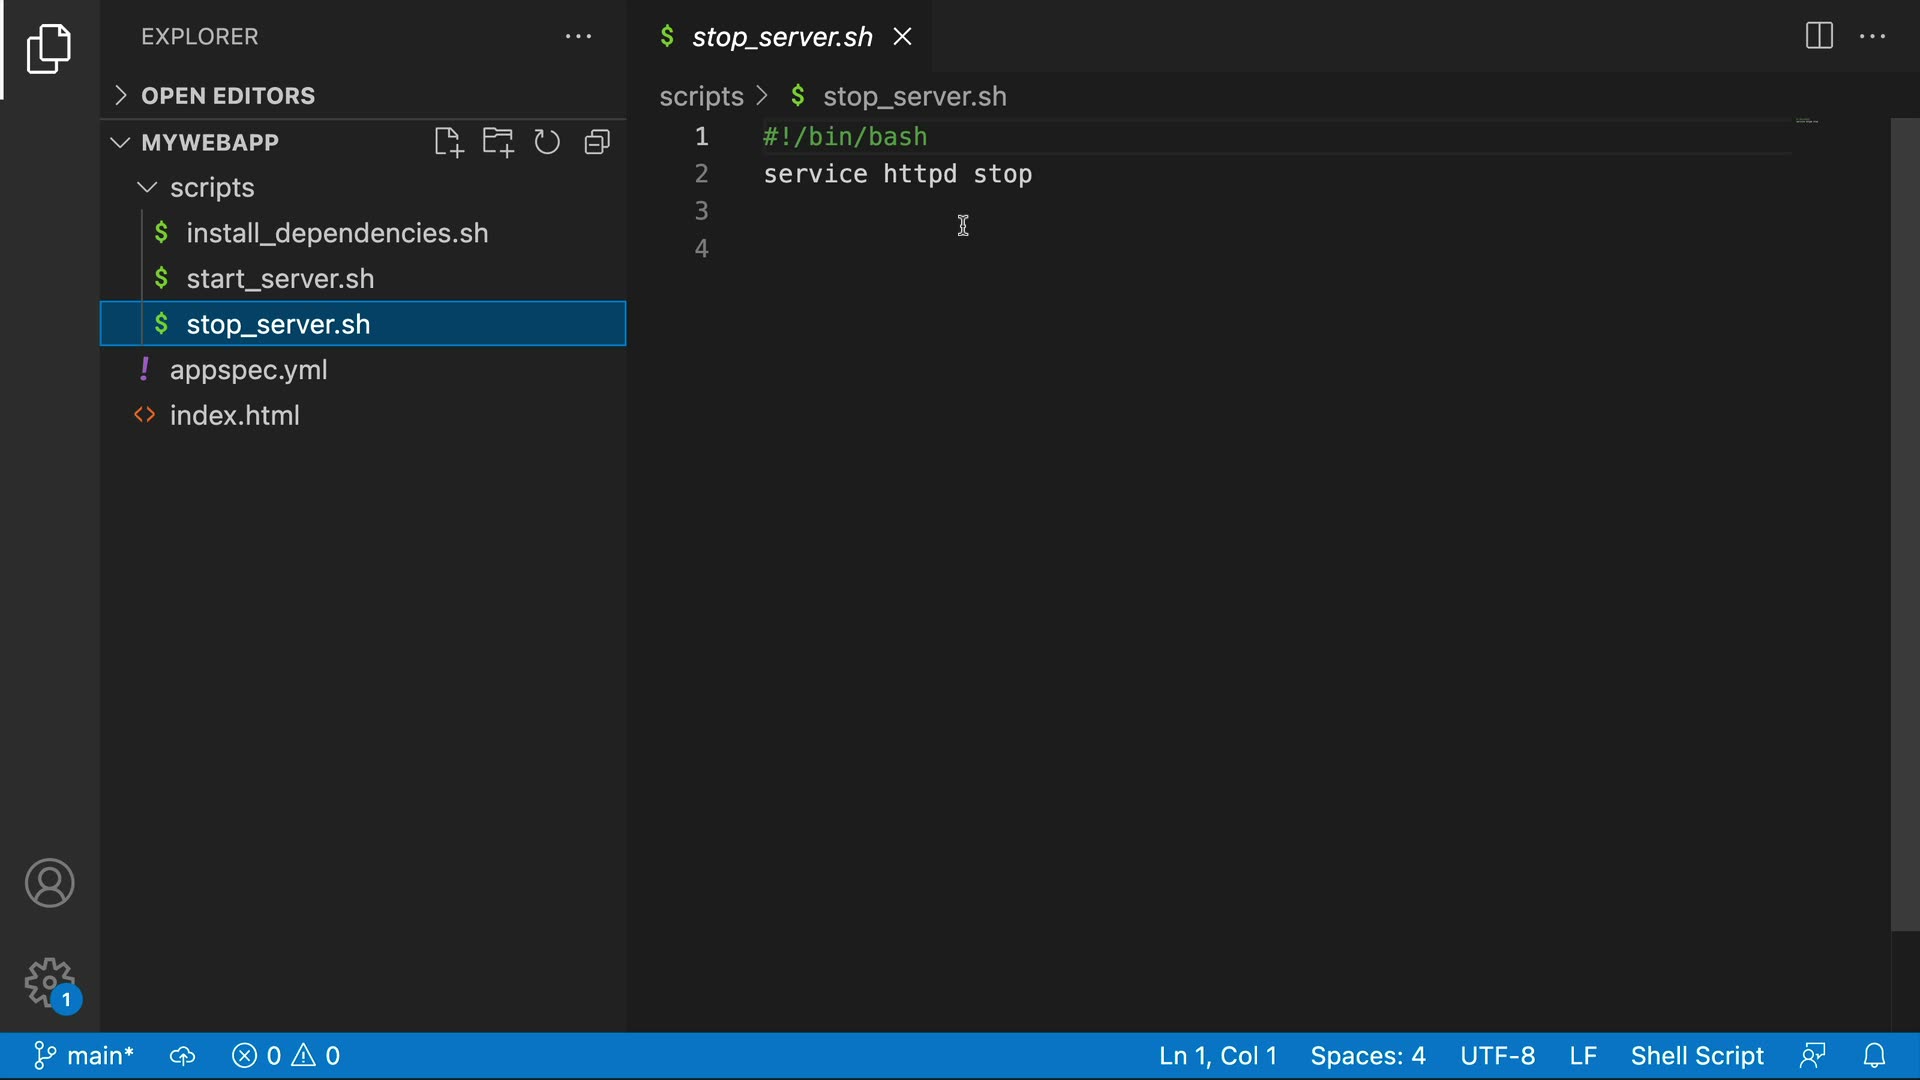The image size is (1920, 1080).
Task: Open the notifications bell
Action: tap(1875, 1056)
